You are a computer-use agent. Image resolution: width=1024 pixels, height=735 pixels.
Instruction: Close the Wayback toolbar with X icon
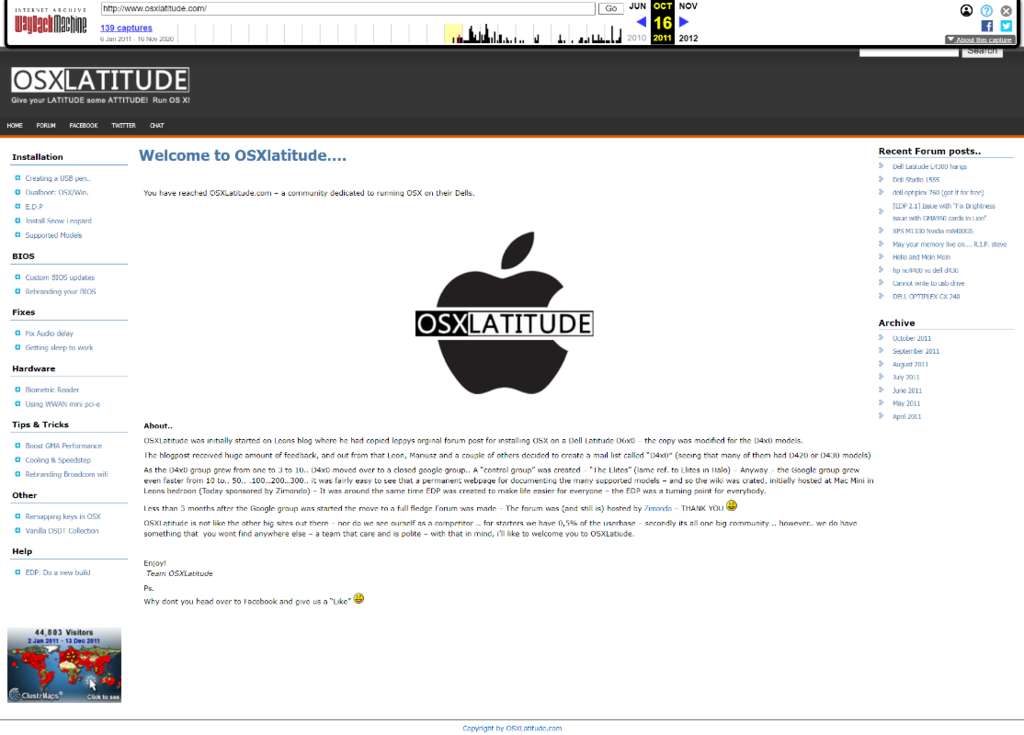pos(1006,10)
